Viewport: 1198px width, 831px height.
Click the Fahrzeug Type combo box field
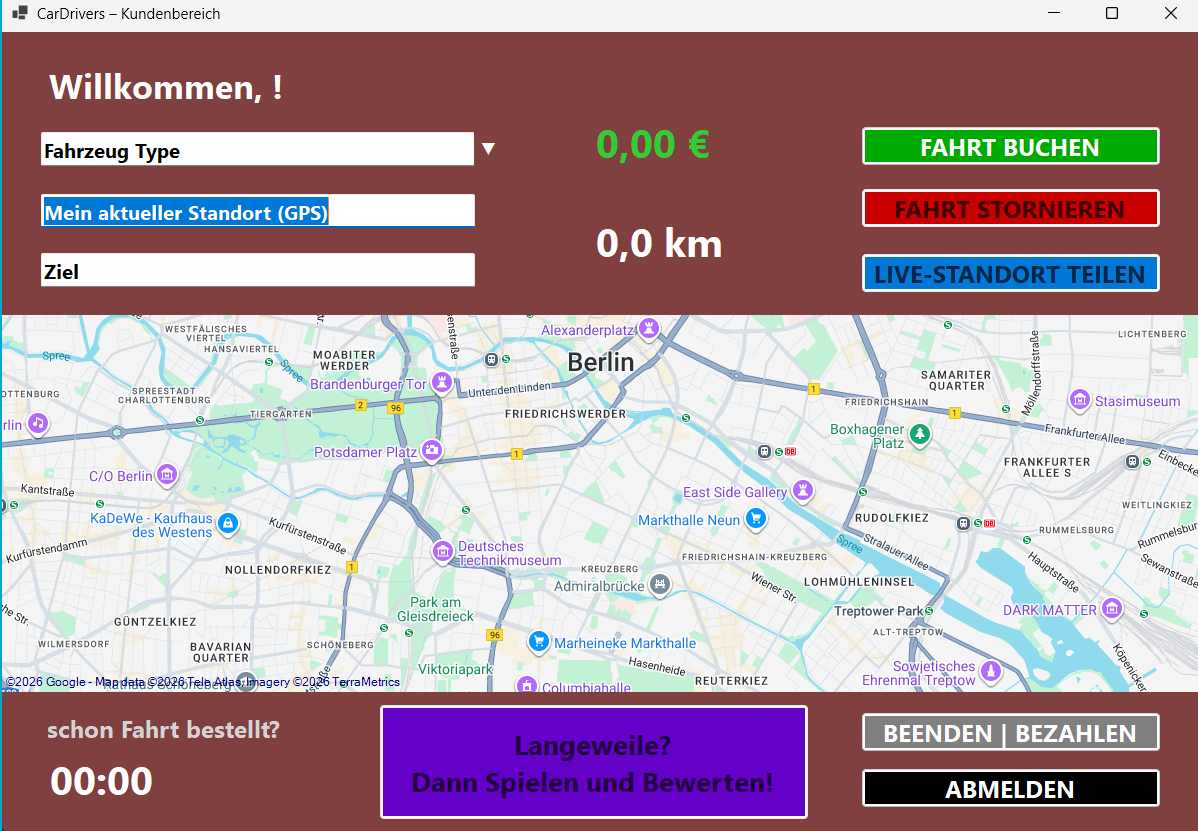(257, 150)
